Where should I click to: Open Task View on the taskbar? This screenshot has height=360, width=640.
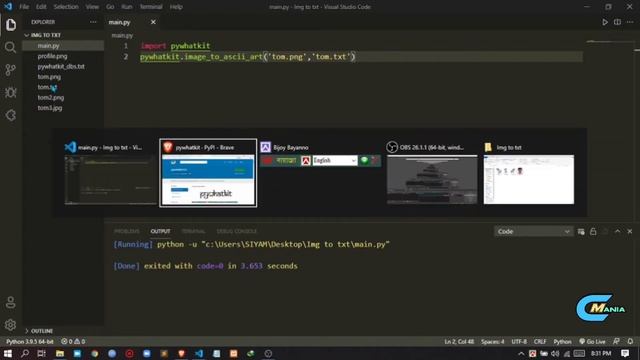pyautogui.click(x=42, y=353)
